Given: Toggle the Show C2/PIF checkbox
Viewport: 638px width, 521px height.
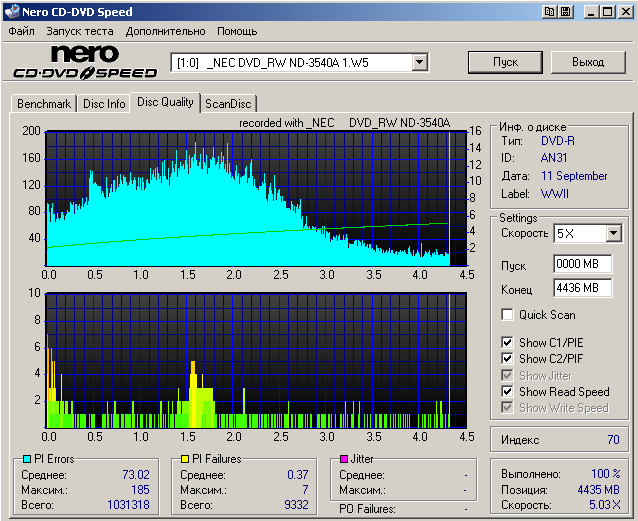Looking at the screenshot, I should pos(508,359).
